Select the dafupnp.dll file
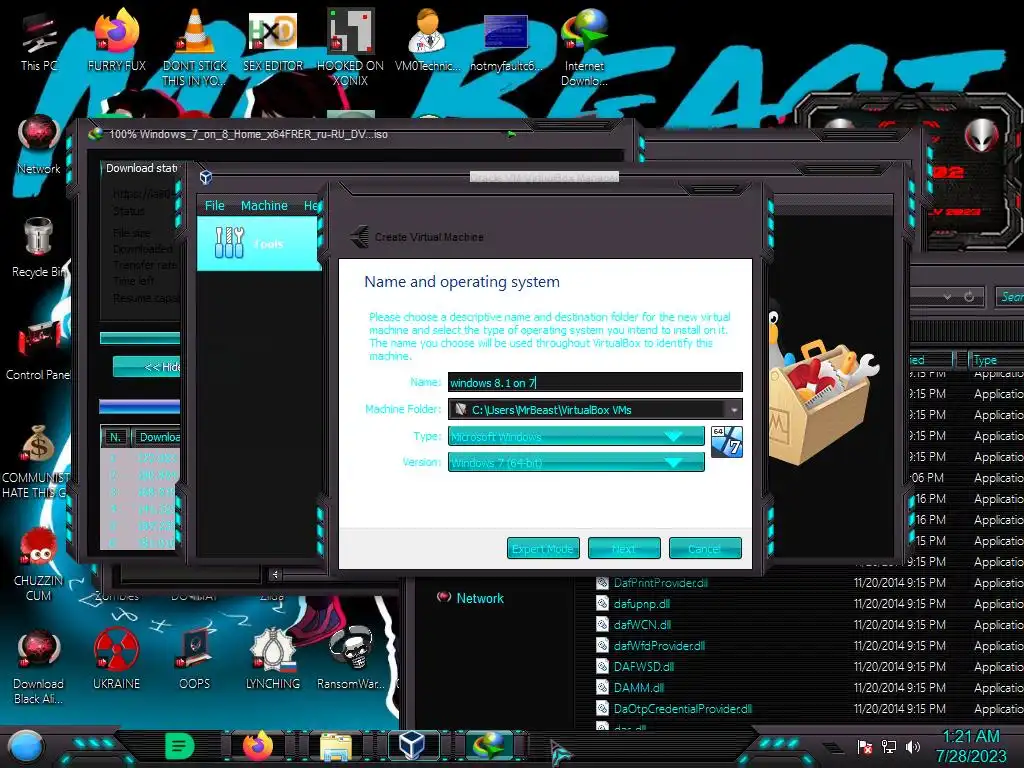The width and height of the screenshot is (1024, 768). coord(641,604)
